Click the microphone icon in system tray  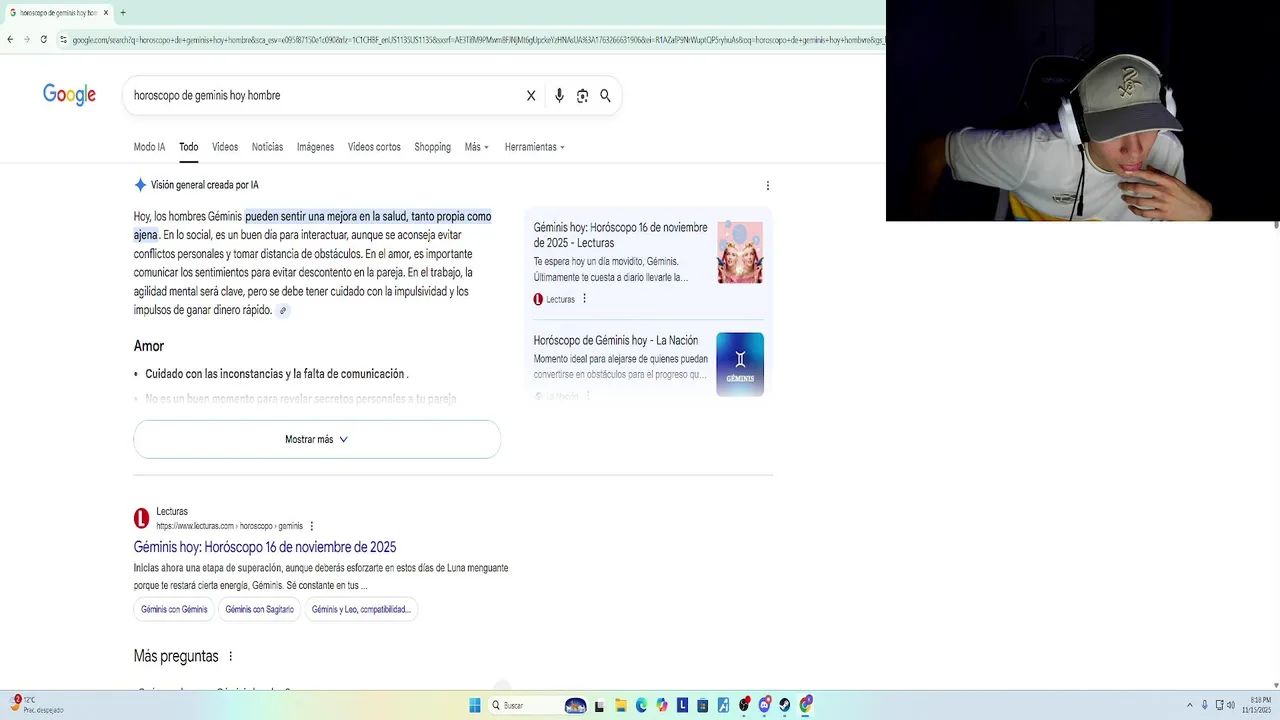click(x=1204, y=705)
